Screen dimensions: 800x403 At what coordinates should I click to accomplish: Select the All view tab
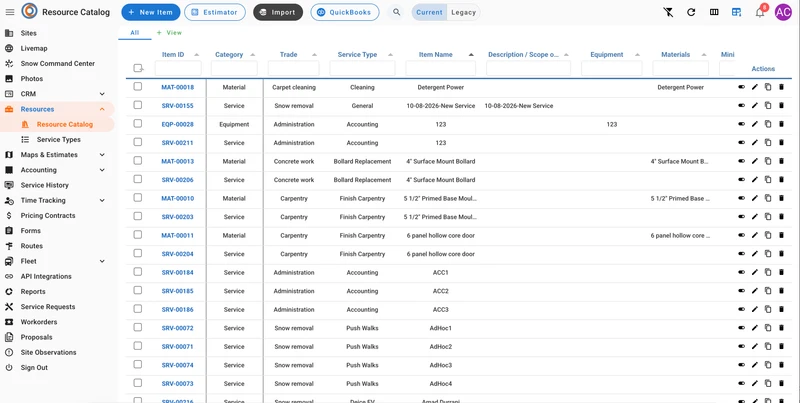135,33
